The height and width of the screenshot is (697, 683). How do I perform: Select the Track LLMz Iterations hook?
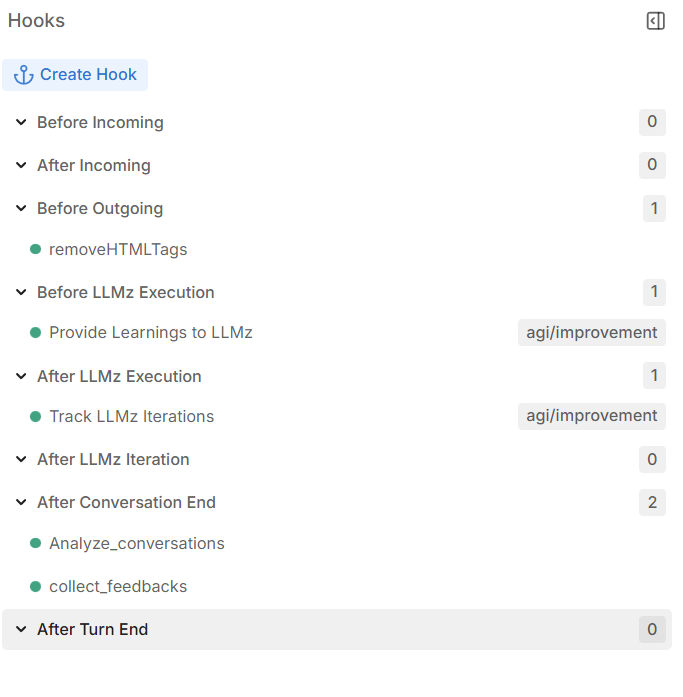point(131,417)
